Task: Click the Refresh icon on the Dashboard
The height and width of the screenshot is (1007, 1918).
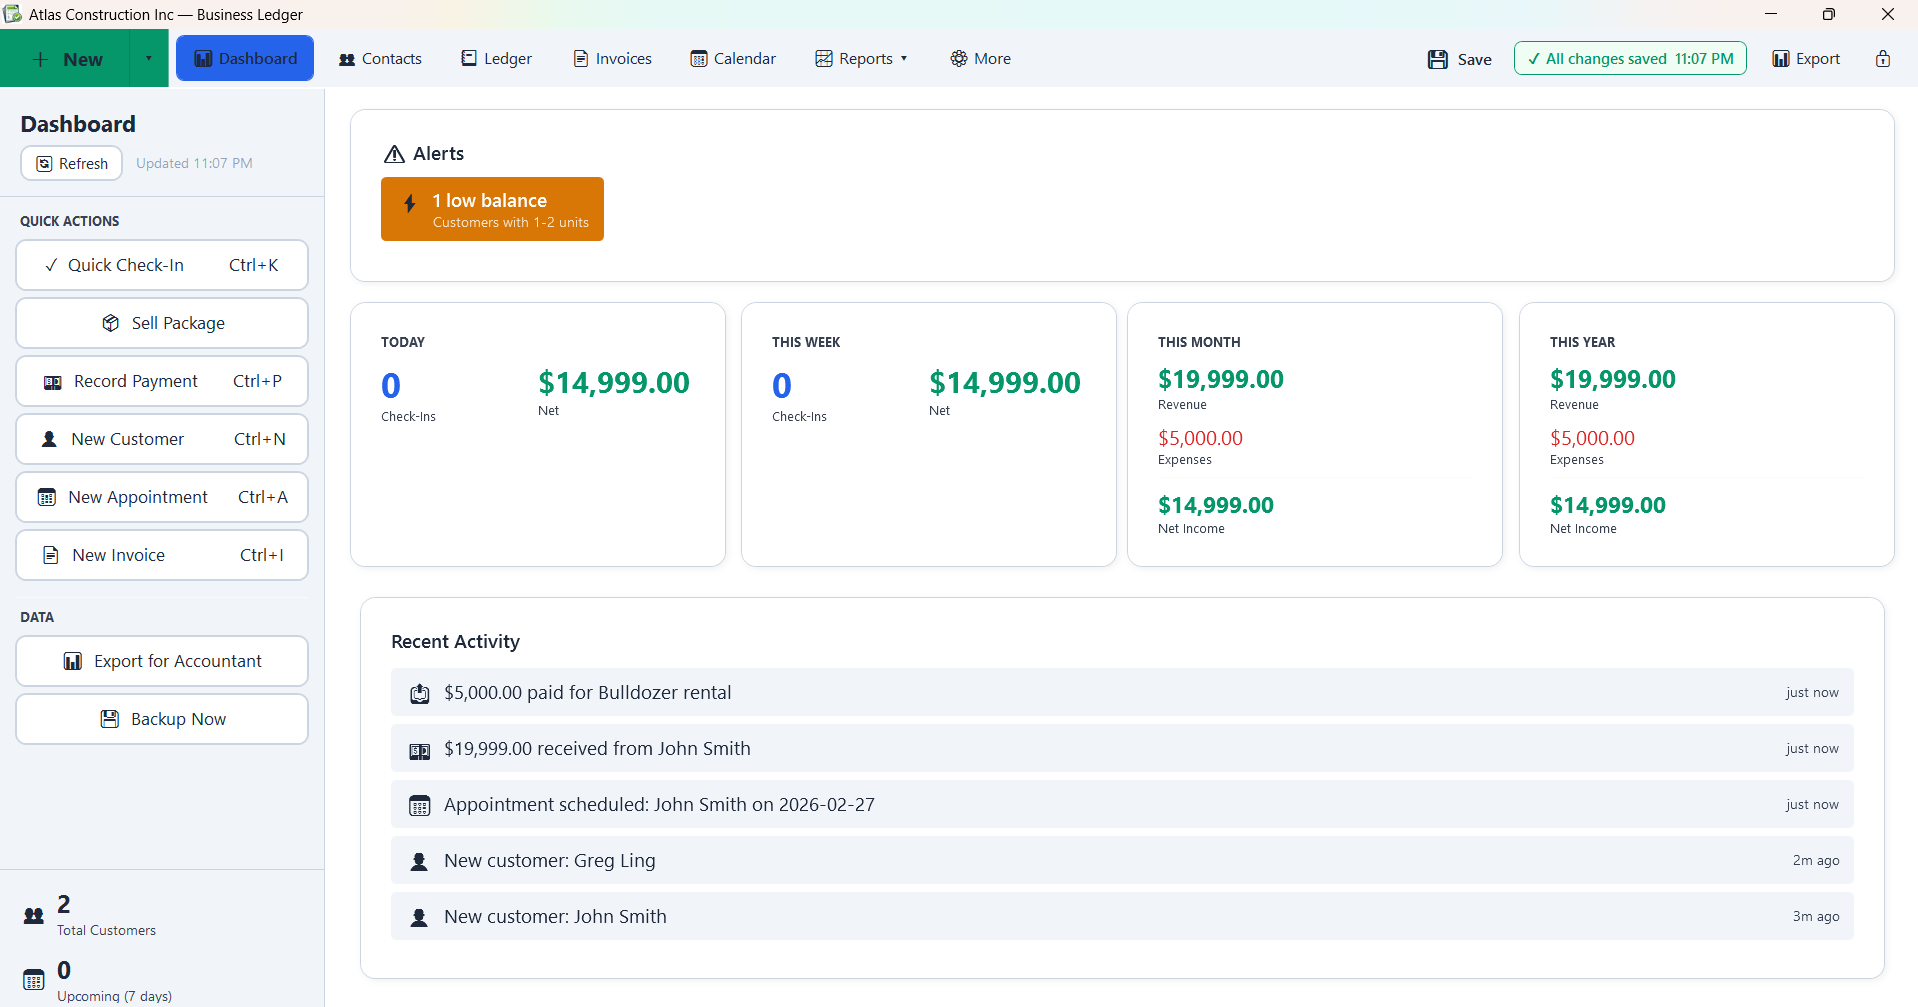Action: tap(44, 163)
